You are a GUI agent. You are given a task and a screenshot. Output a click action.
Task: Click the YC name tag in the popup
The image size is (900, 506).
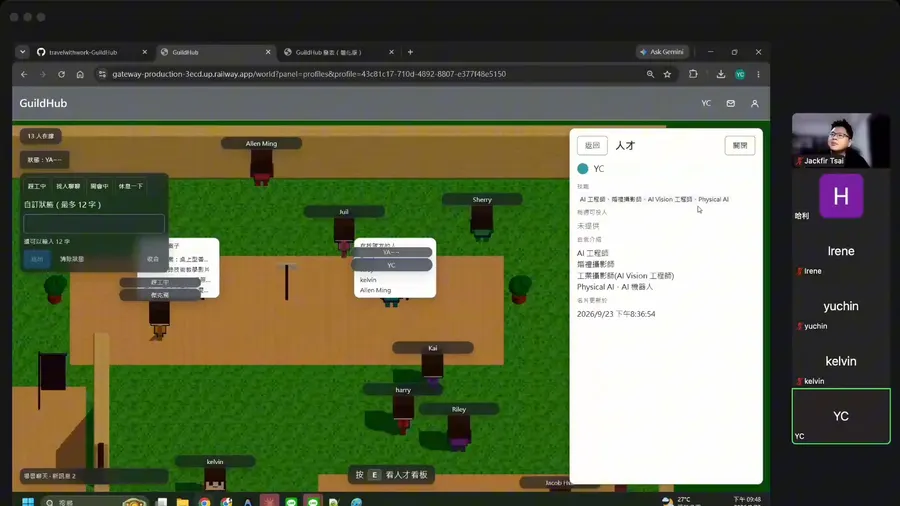(391, 265)
